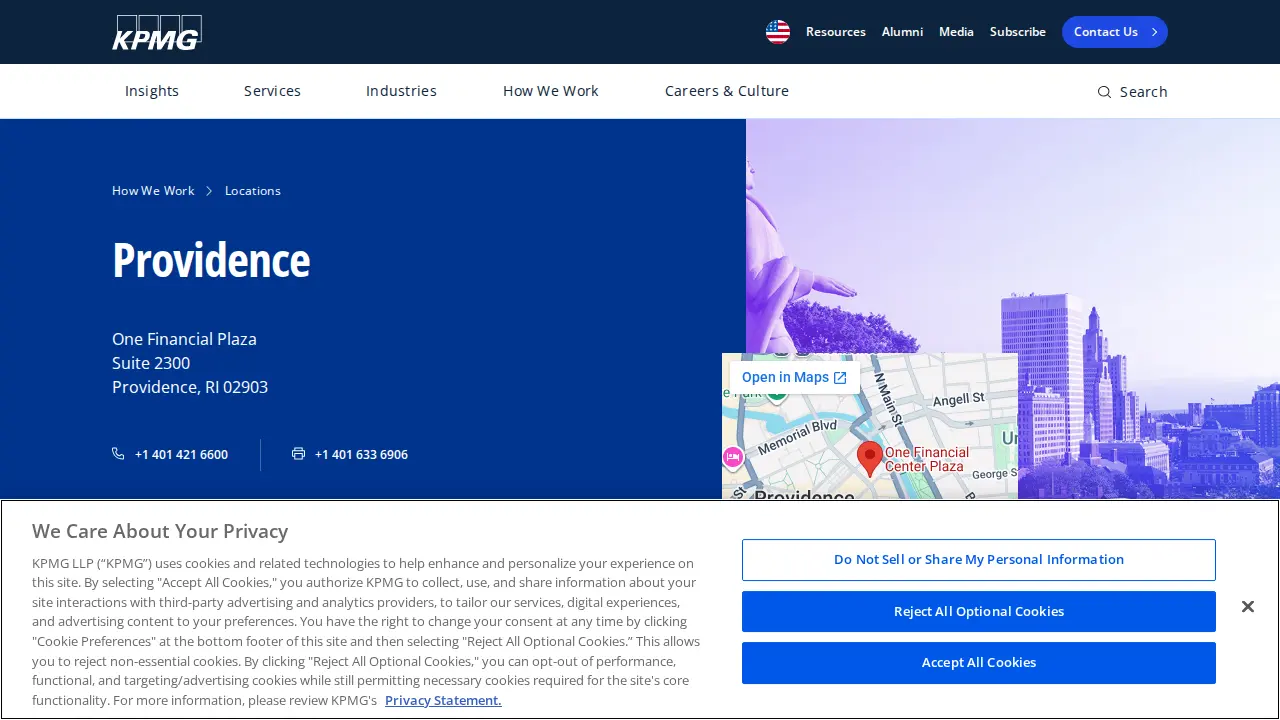Visit the Alumni link
1280x720 pixels.
[902, 32]
